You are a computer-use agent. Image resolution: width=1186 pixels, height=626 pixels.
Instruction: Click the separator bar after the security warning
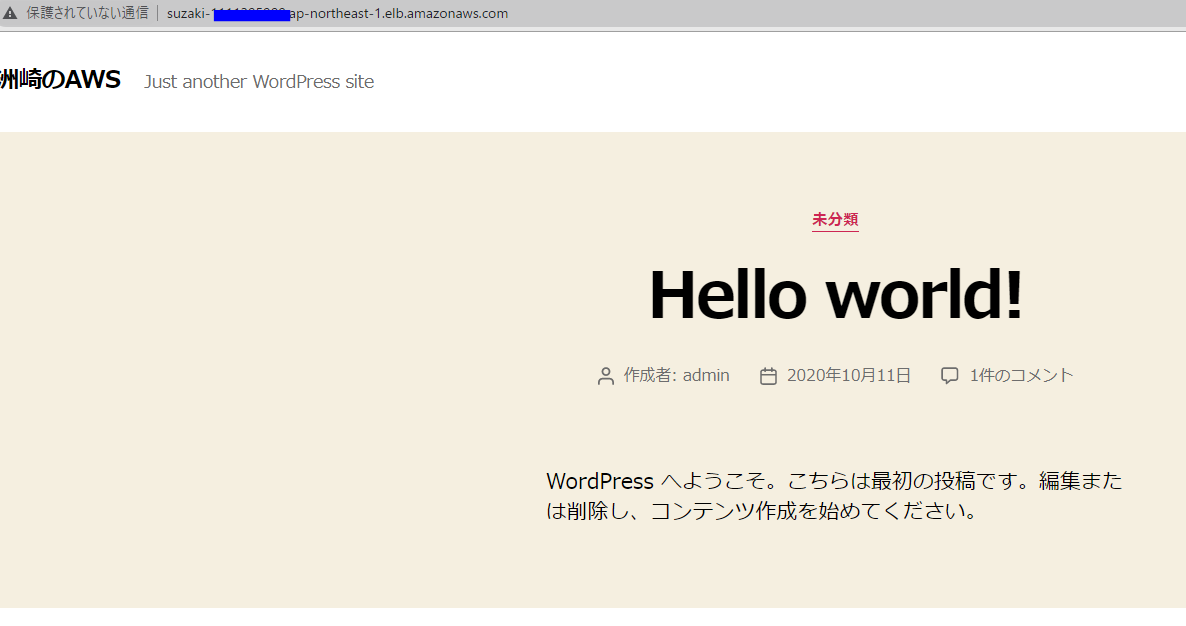pyautogui.click(x=157, y=12)
